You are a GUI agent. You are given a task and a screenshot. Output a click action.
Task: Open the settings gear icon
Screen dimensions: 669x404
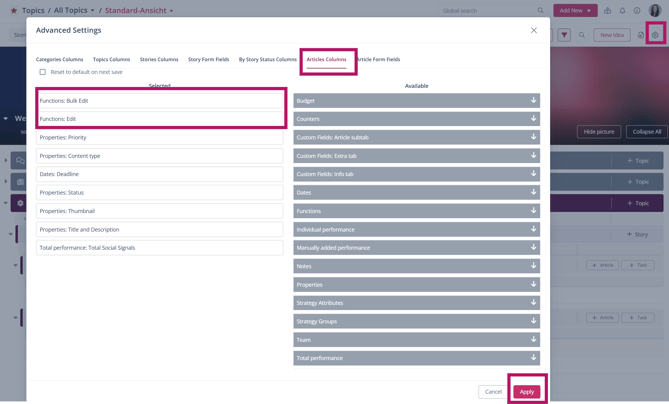(655, 35)
